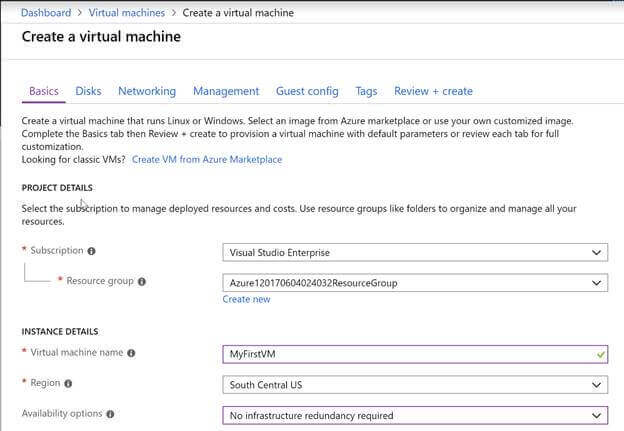Switch to the Networking tab
Screen dimensions: 624x431
click(147, 91)
